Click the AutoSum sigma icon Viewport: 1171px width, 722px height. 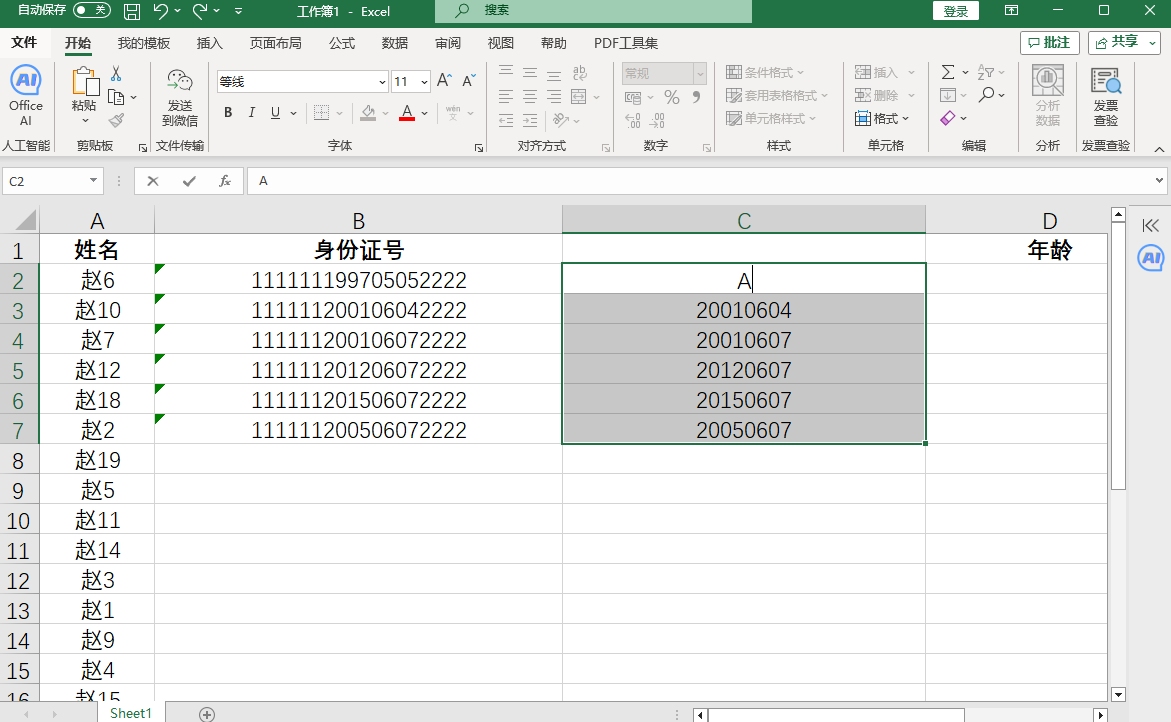tap(947, 72)
